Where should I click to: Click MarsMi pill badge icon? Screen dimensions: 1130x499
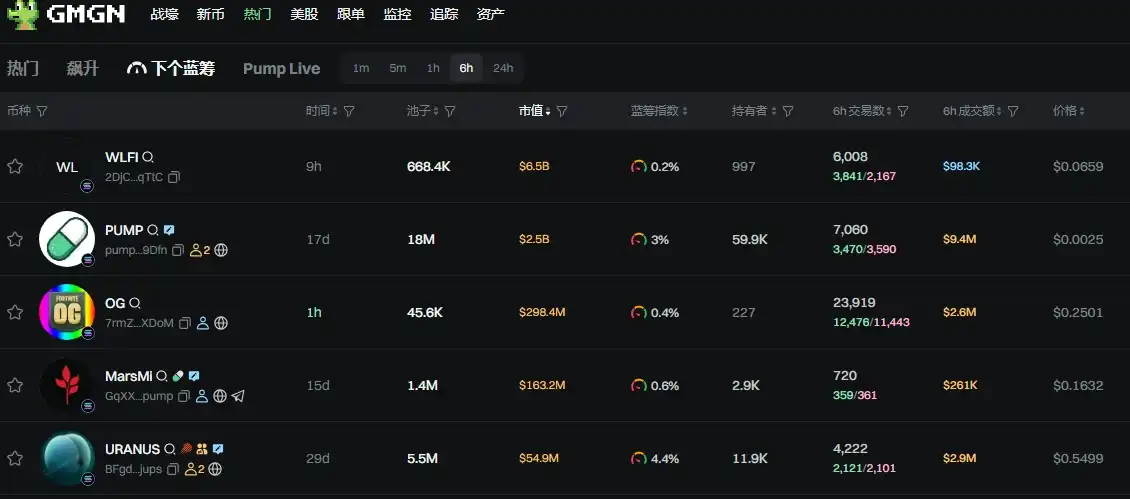tap(178, 376)
